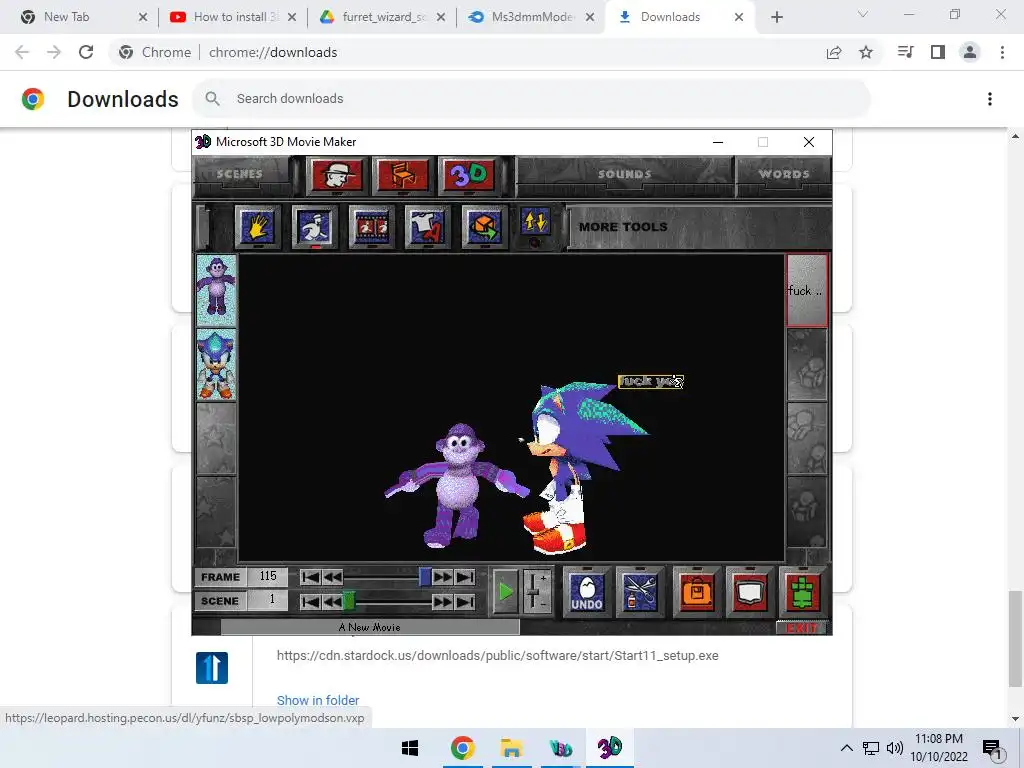
Task: Select the purple monkey actor thumbnail
Action: tap(216, 291)
